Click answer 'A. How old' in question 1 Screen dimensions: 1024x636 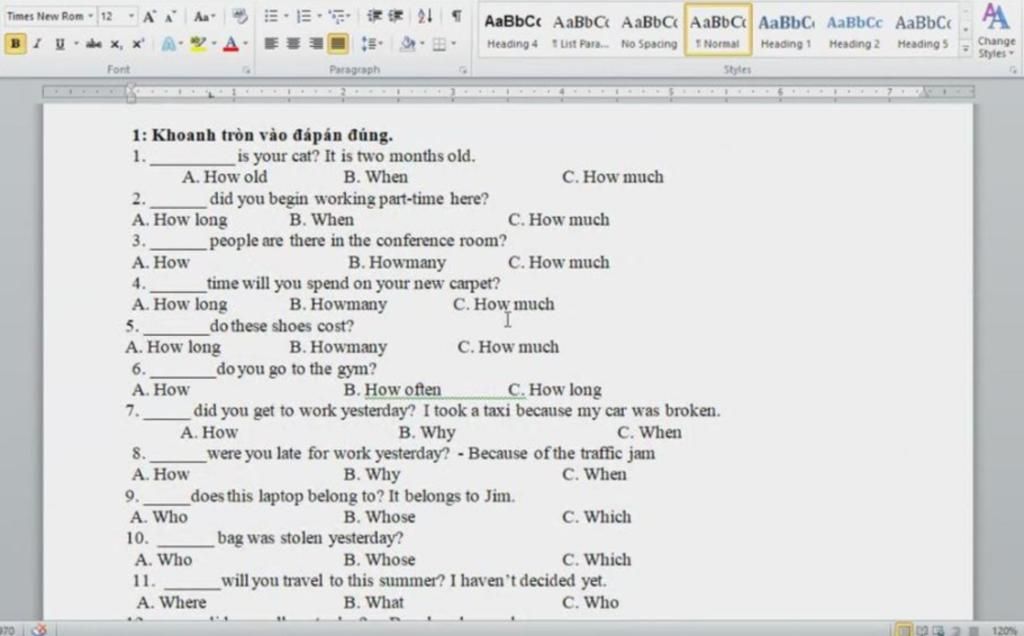point(225,177)
